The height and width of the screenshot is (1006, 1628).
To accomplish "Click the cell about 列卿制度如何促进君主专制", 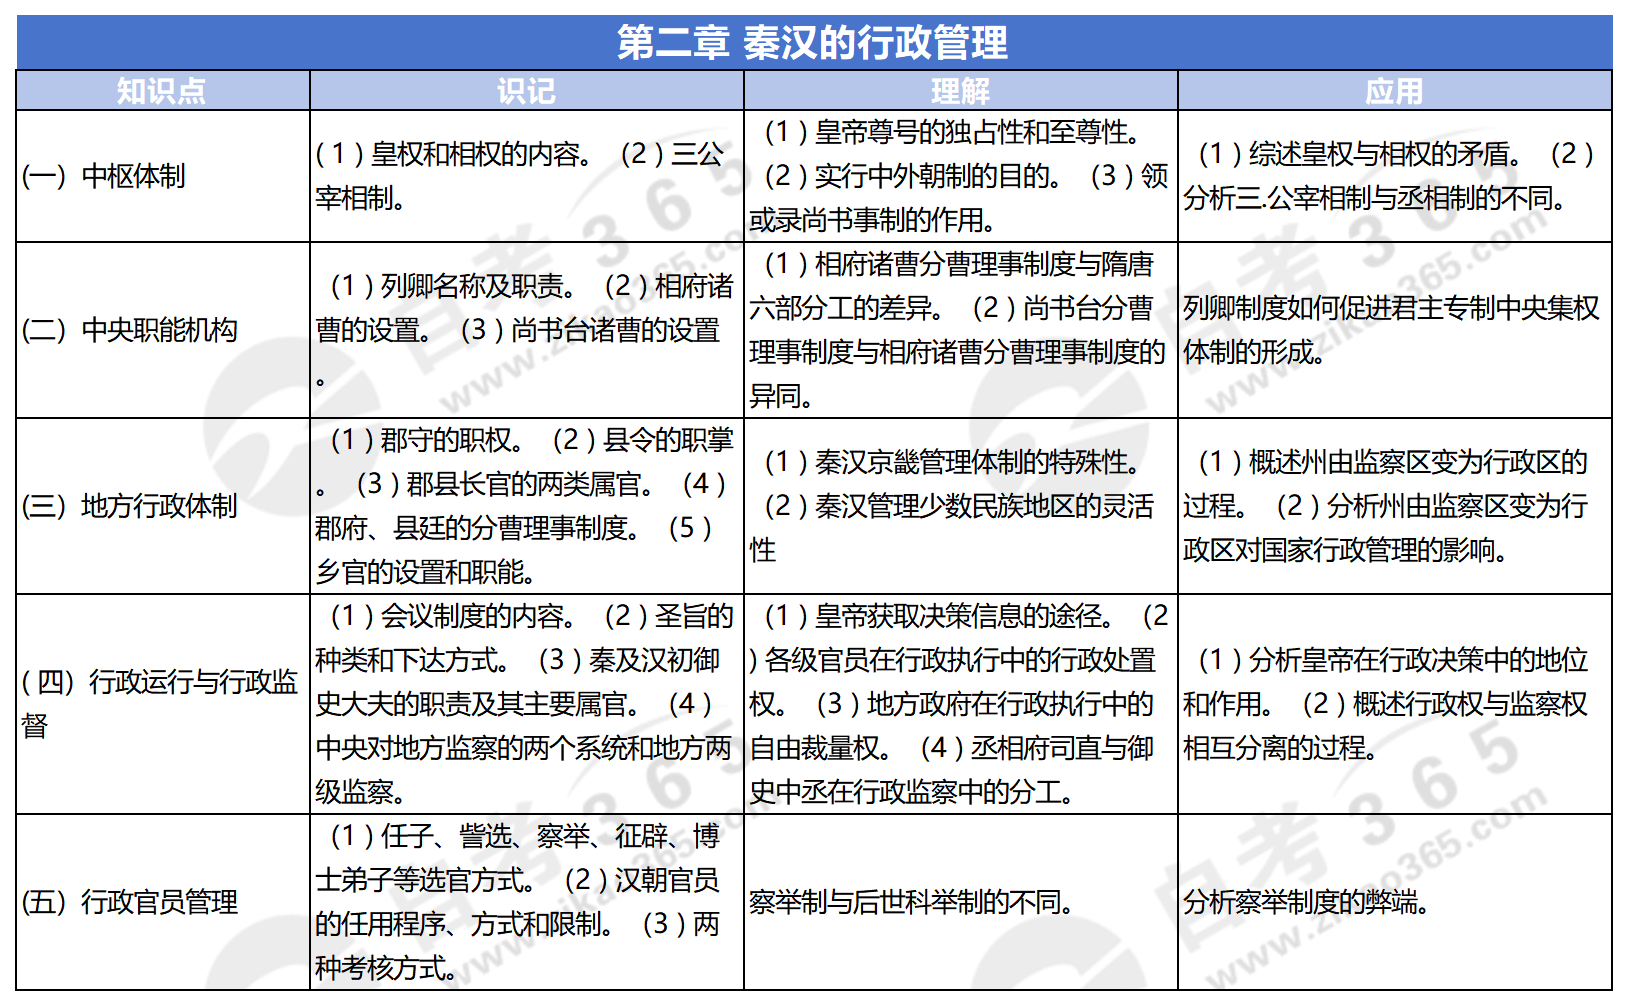I will pos(1394,330).
